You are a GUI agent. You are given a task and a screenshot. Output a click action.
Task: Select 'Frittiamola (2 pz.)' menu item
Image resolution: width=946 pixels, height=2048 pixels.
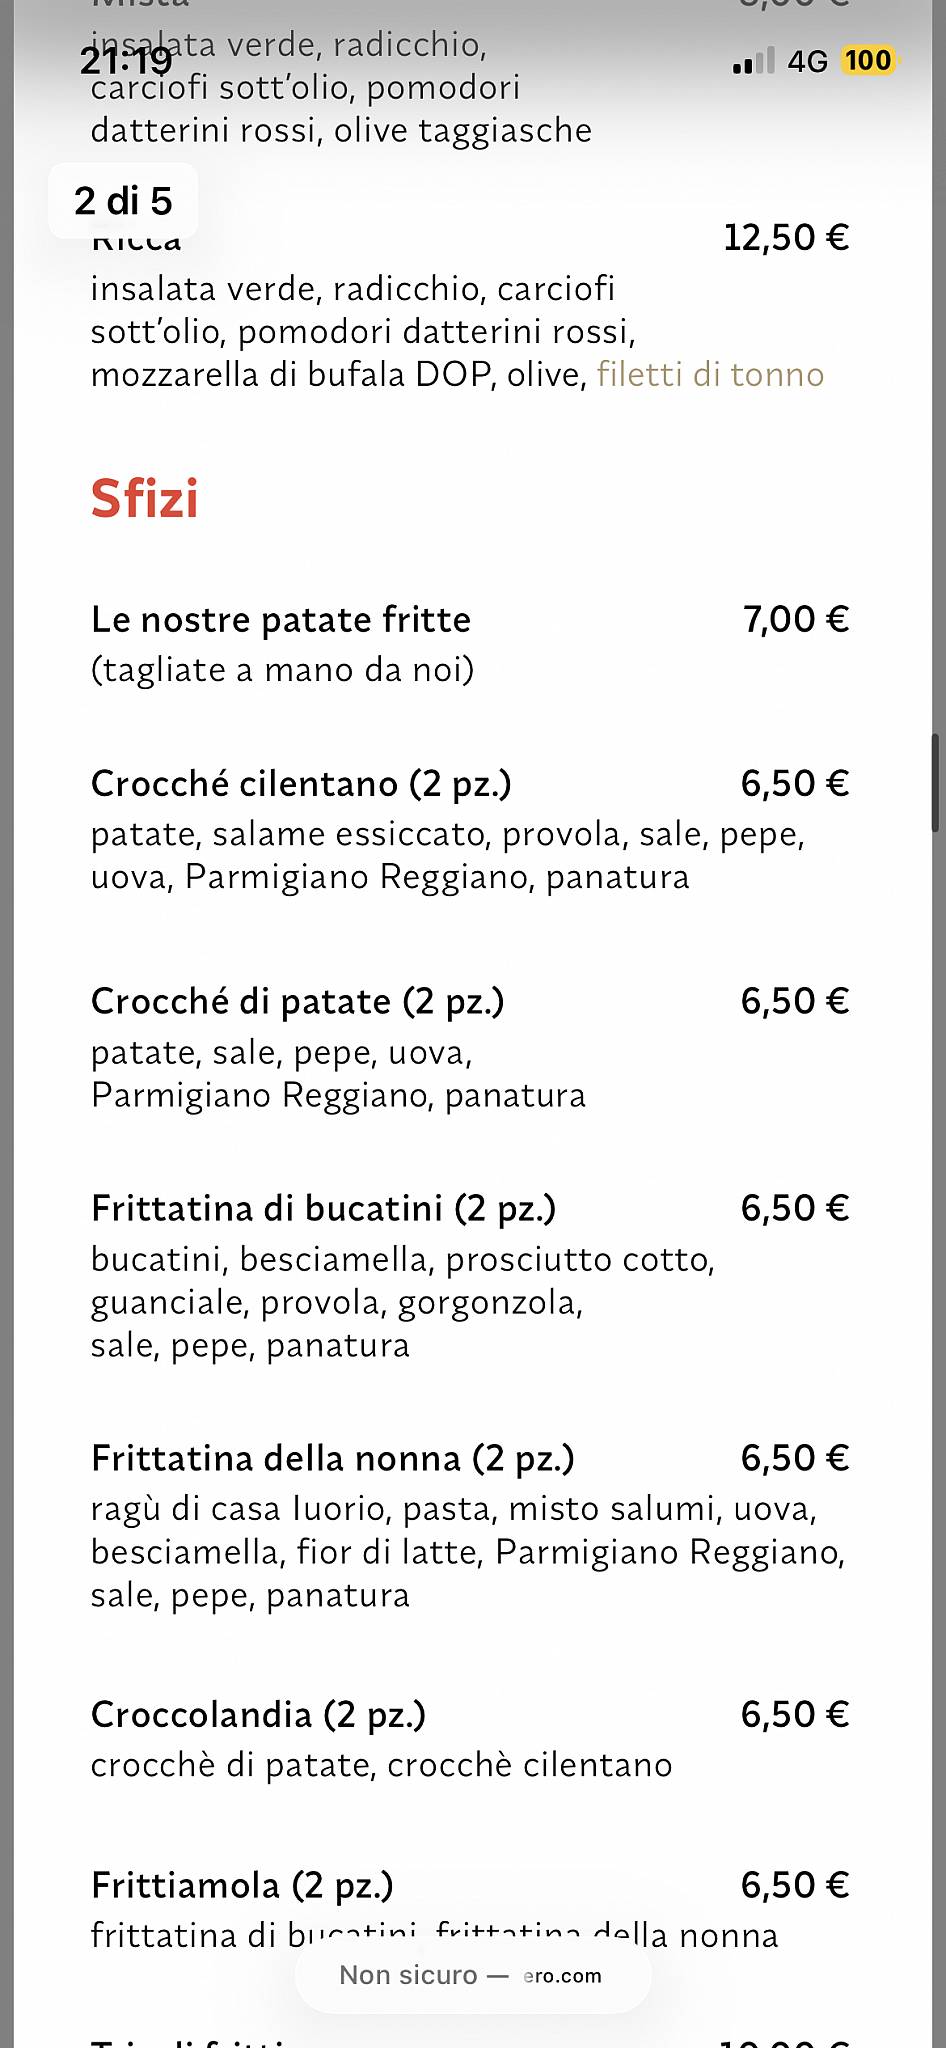click(242, 1886)
